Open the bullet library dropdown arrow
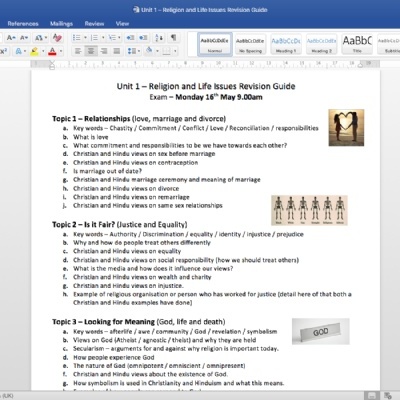The image size is (400, 400). 85,38
